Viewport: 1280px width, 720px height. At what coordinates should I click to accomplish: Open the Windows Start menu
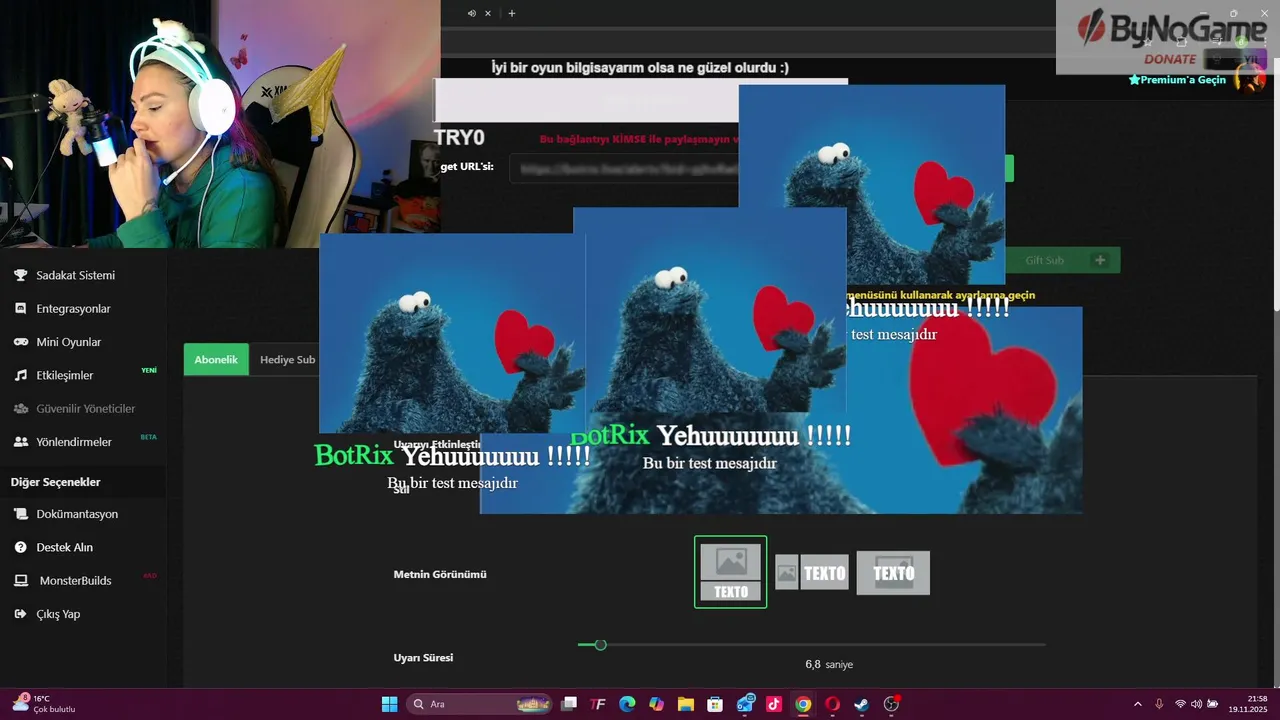tap(389, 704)
